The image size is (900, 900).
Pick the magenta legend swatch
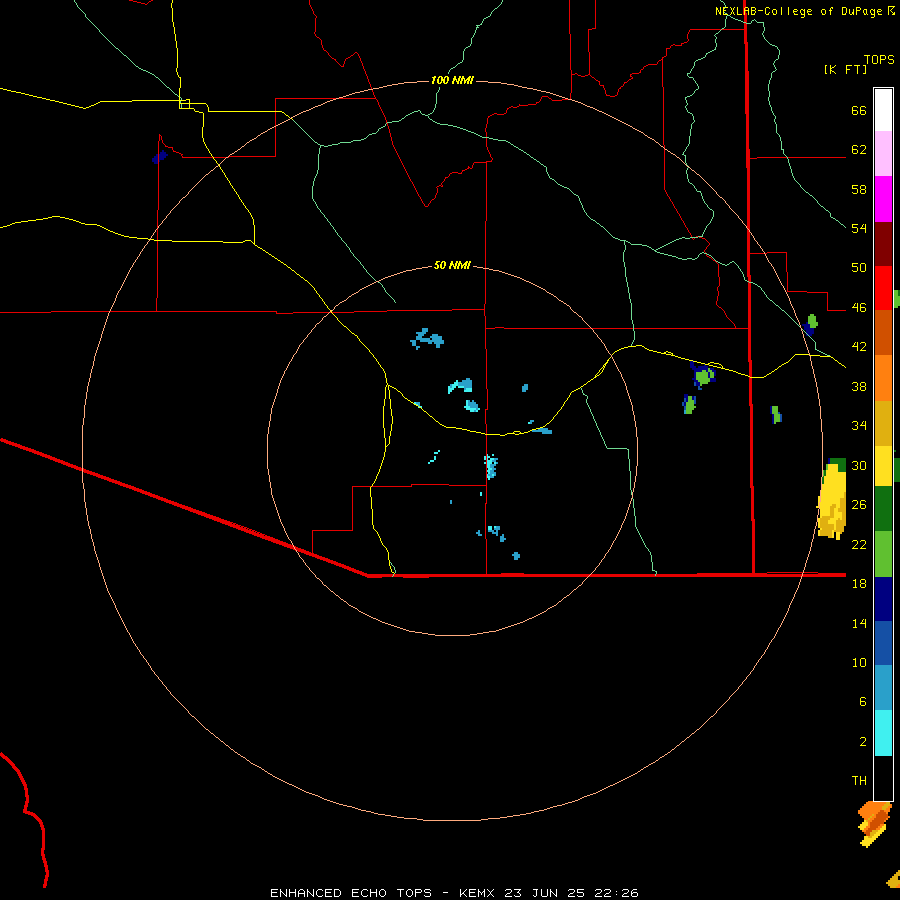[x=883, y=199]
